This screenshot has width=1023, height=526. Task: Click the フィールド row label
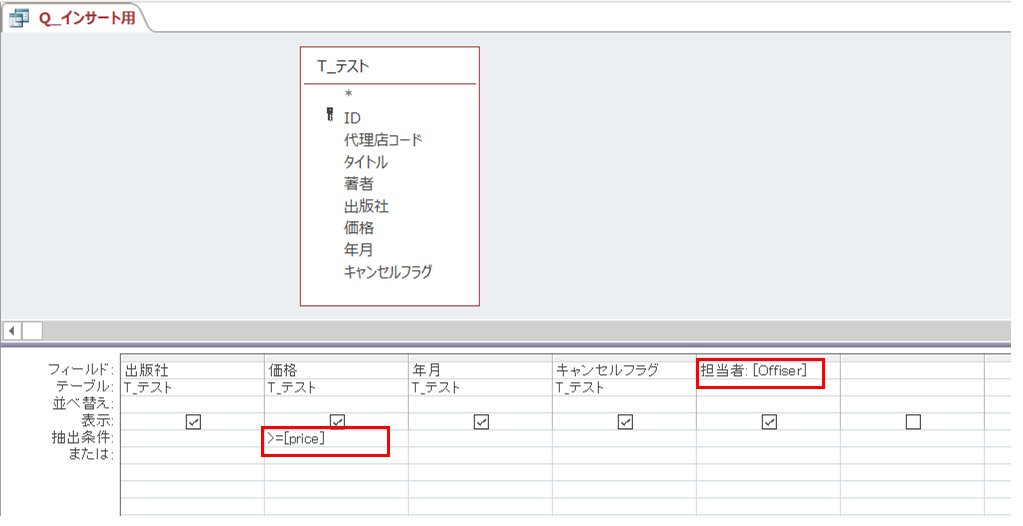coord(81,370)
